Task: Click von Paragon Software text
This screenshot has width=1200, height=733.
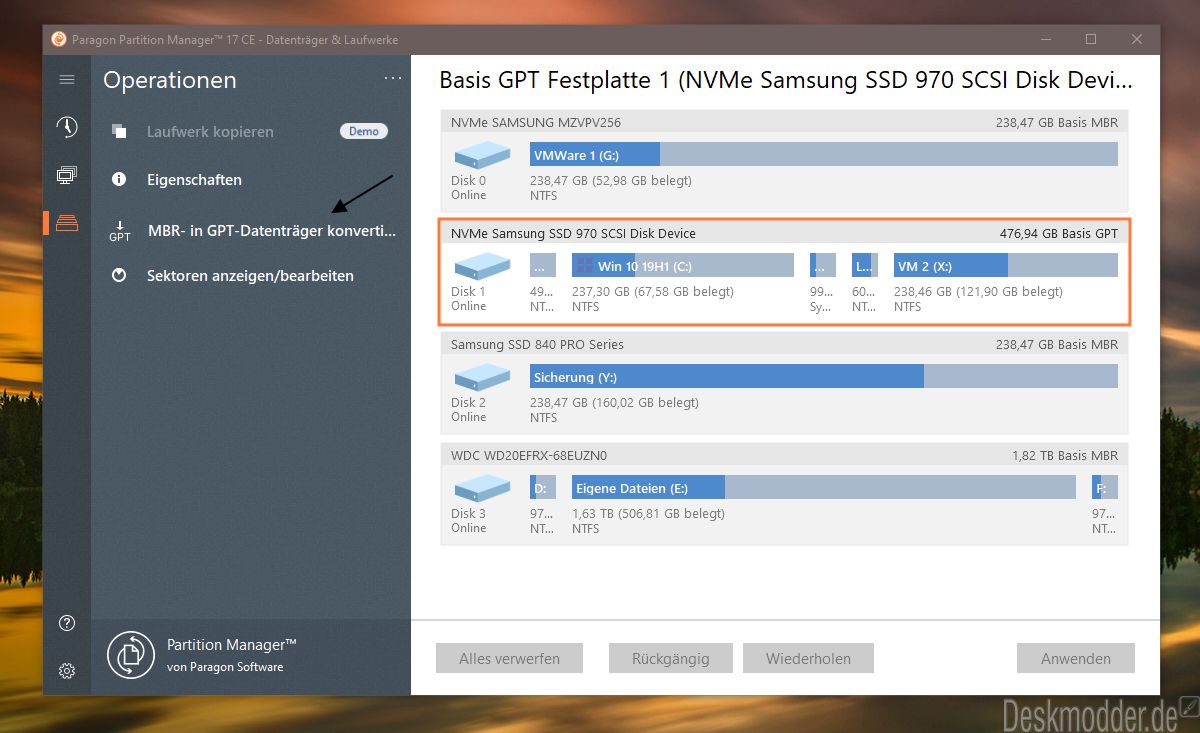Action: tap(225, 667)
